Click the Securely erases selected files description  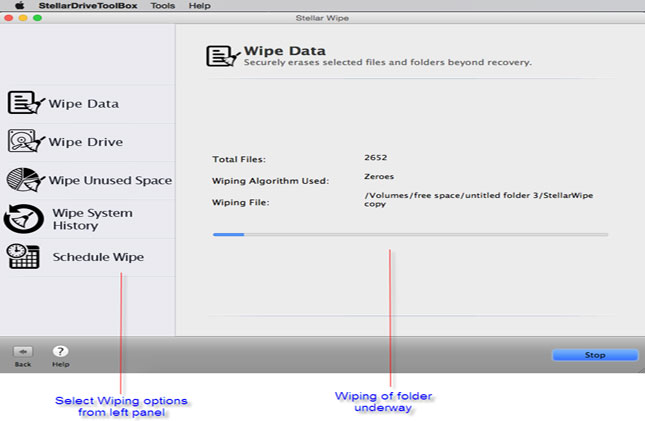pyautogui.click(x=387, y=63)
